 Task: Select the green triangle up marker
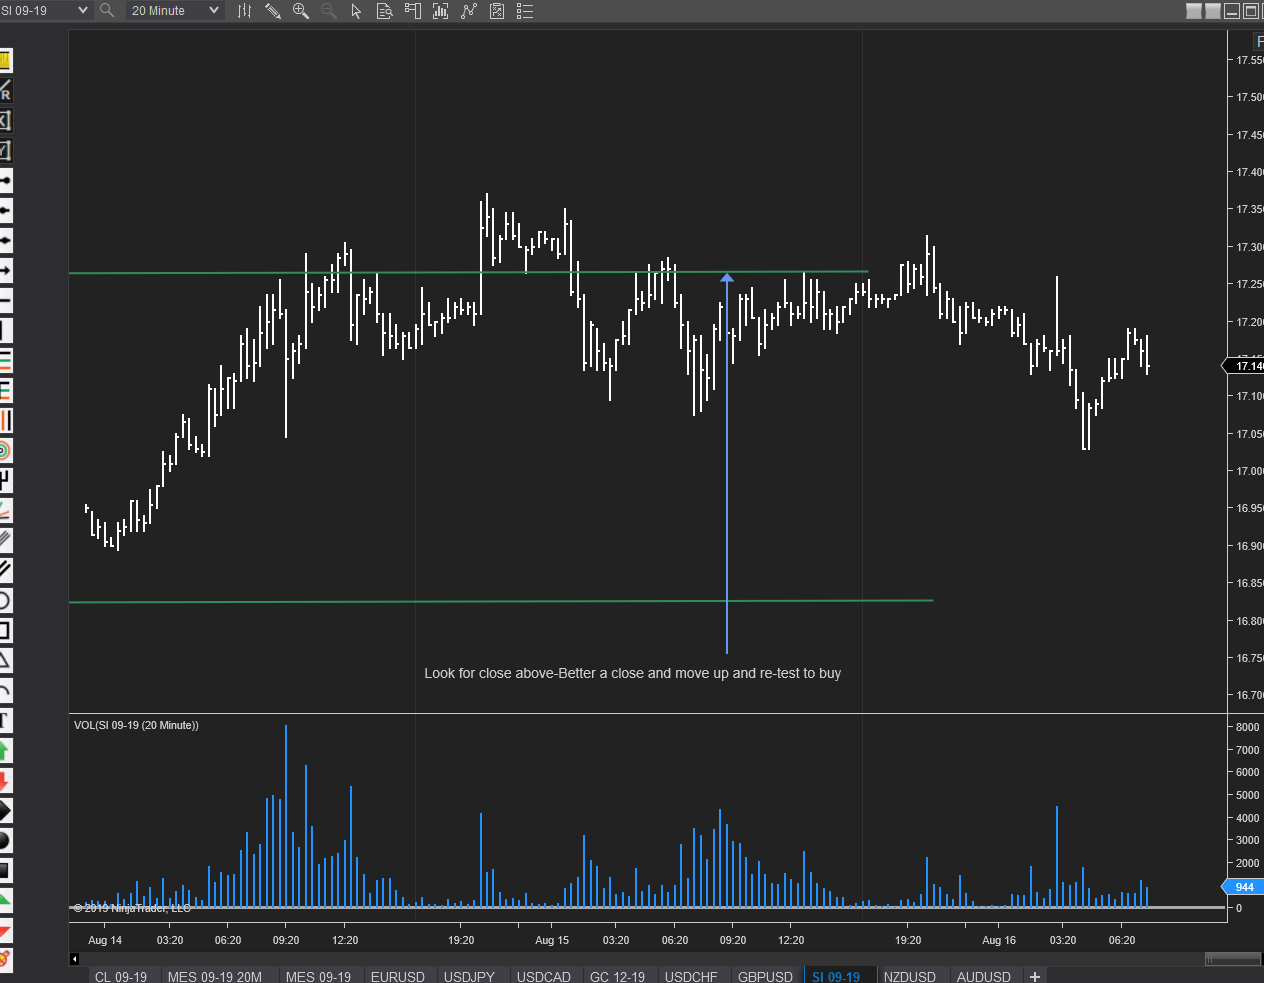(5, 899)
